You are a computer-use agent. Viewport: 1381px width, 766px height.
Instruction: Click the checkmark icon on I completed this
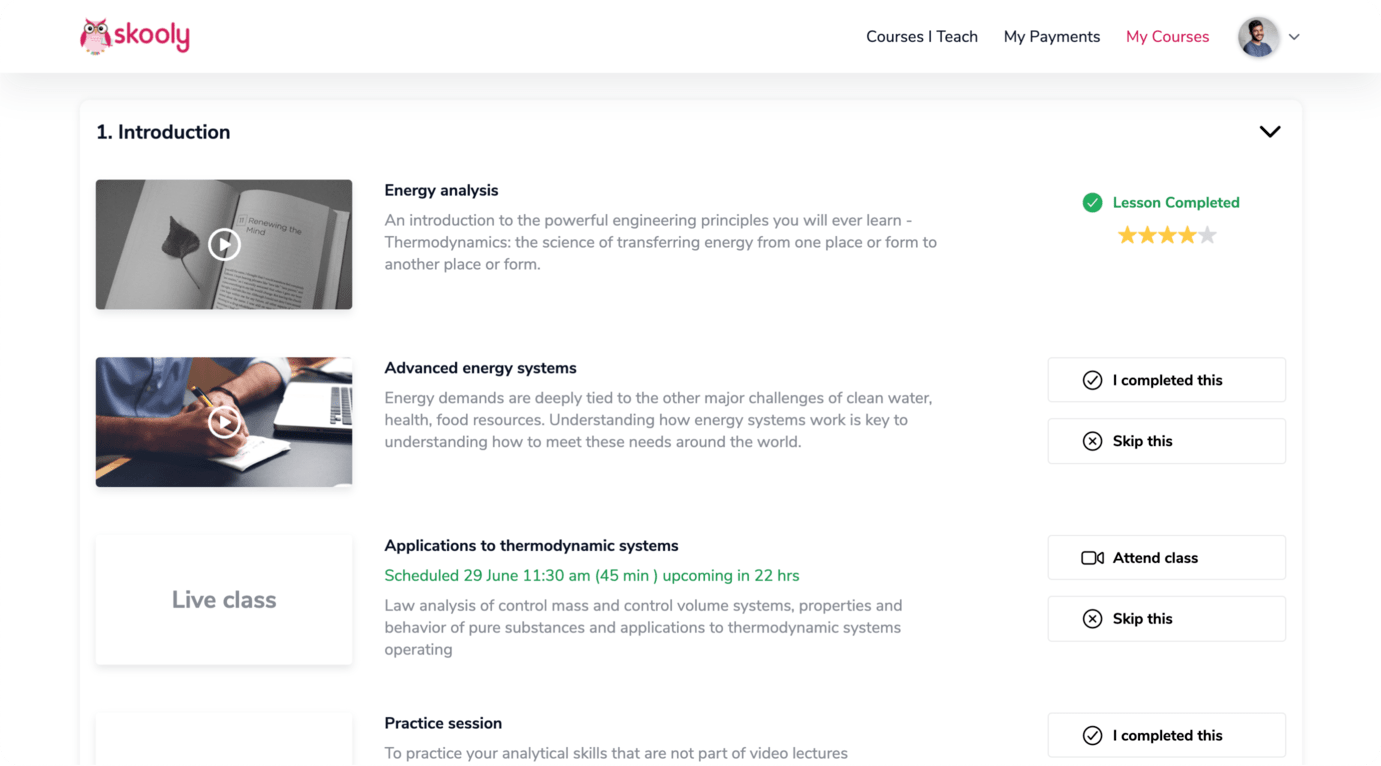1092,380
